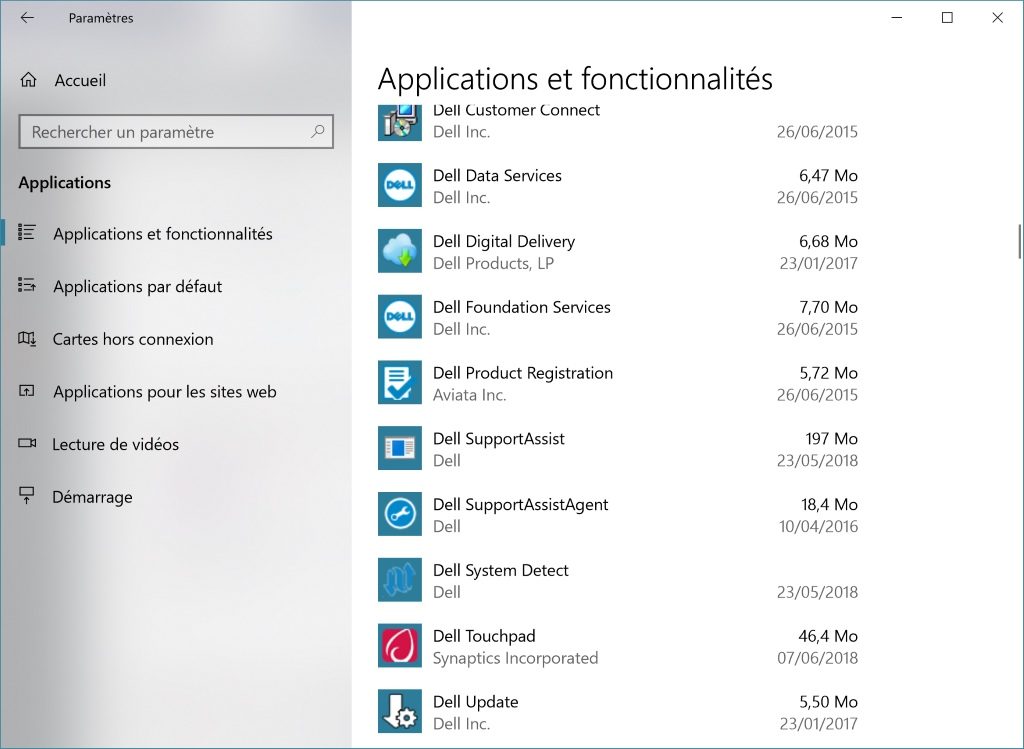Click the 10/04/2016 install date
Viewport: 1024px width, 749px height.
(x=818, y=526)
